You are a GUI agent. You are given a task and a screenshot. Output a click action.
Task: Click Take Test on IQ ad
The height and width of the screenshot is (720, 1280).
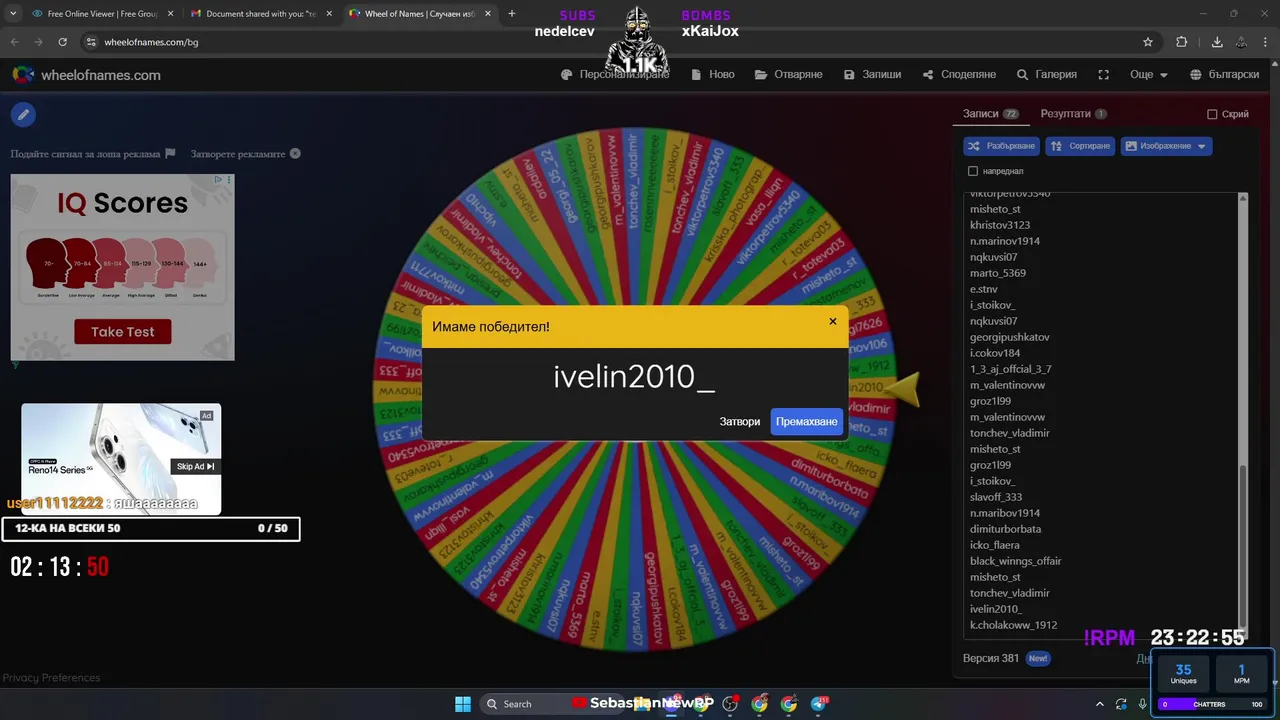122,332
